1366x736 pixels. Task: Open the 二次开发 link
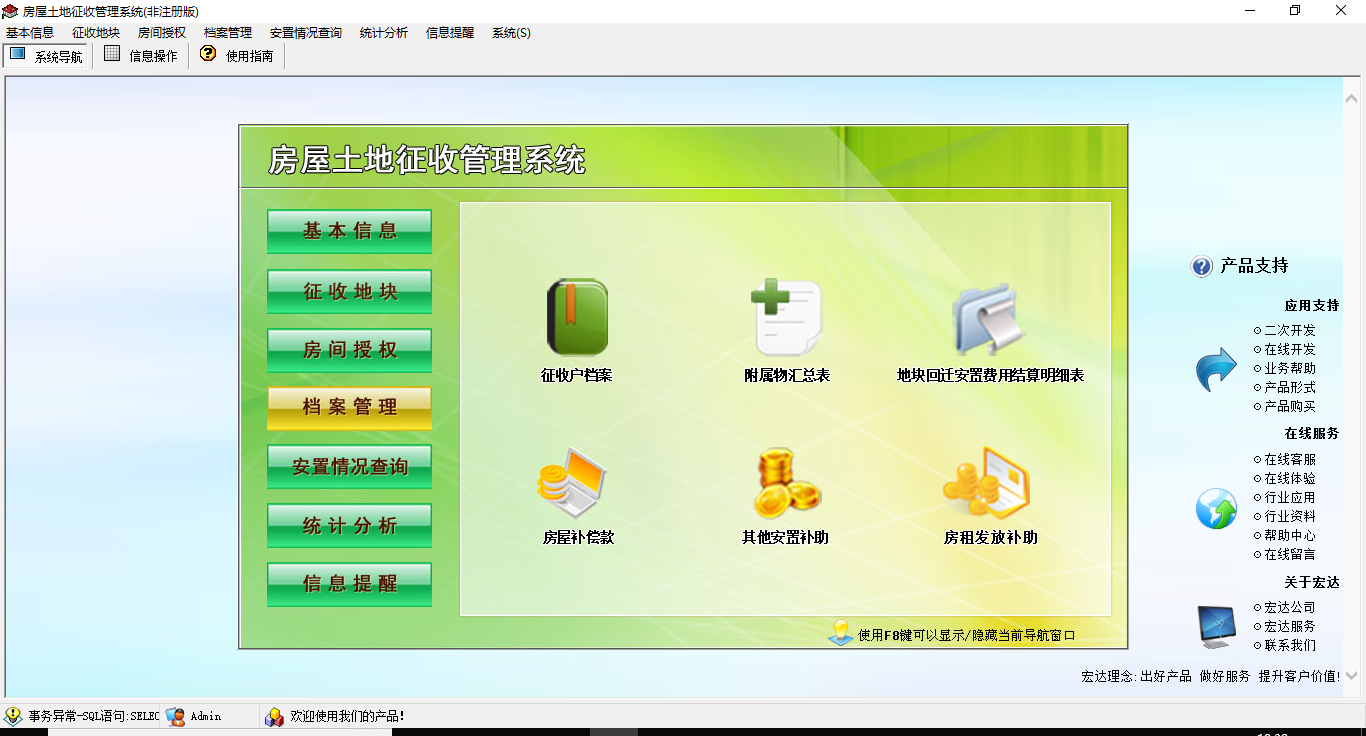[1290, 330]
